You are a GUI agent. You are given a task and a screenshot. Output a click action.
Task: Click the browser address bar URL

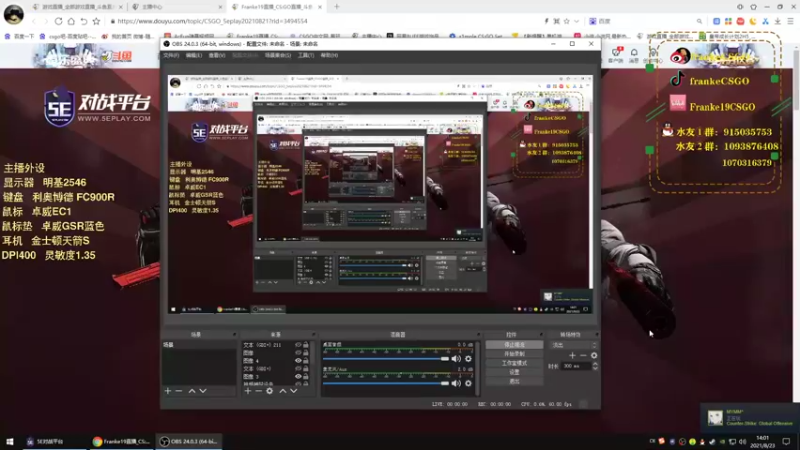[212, 21]
